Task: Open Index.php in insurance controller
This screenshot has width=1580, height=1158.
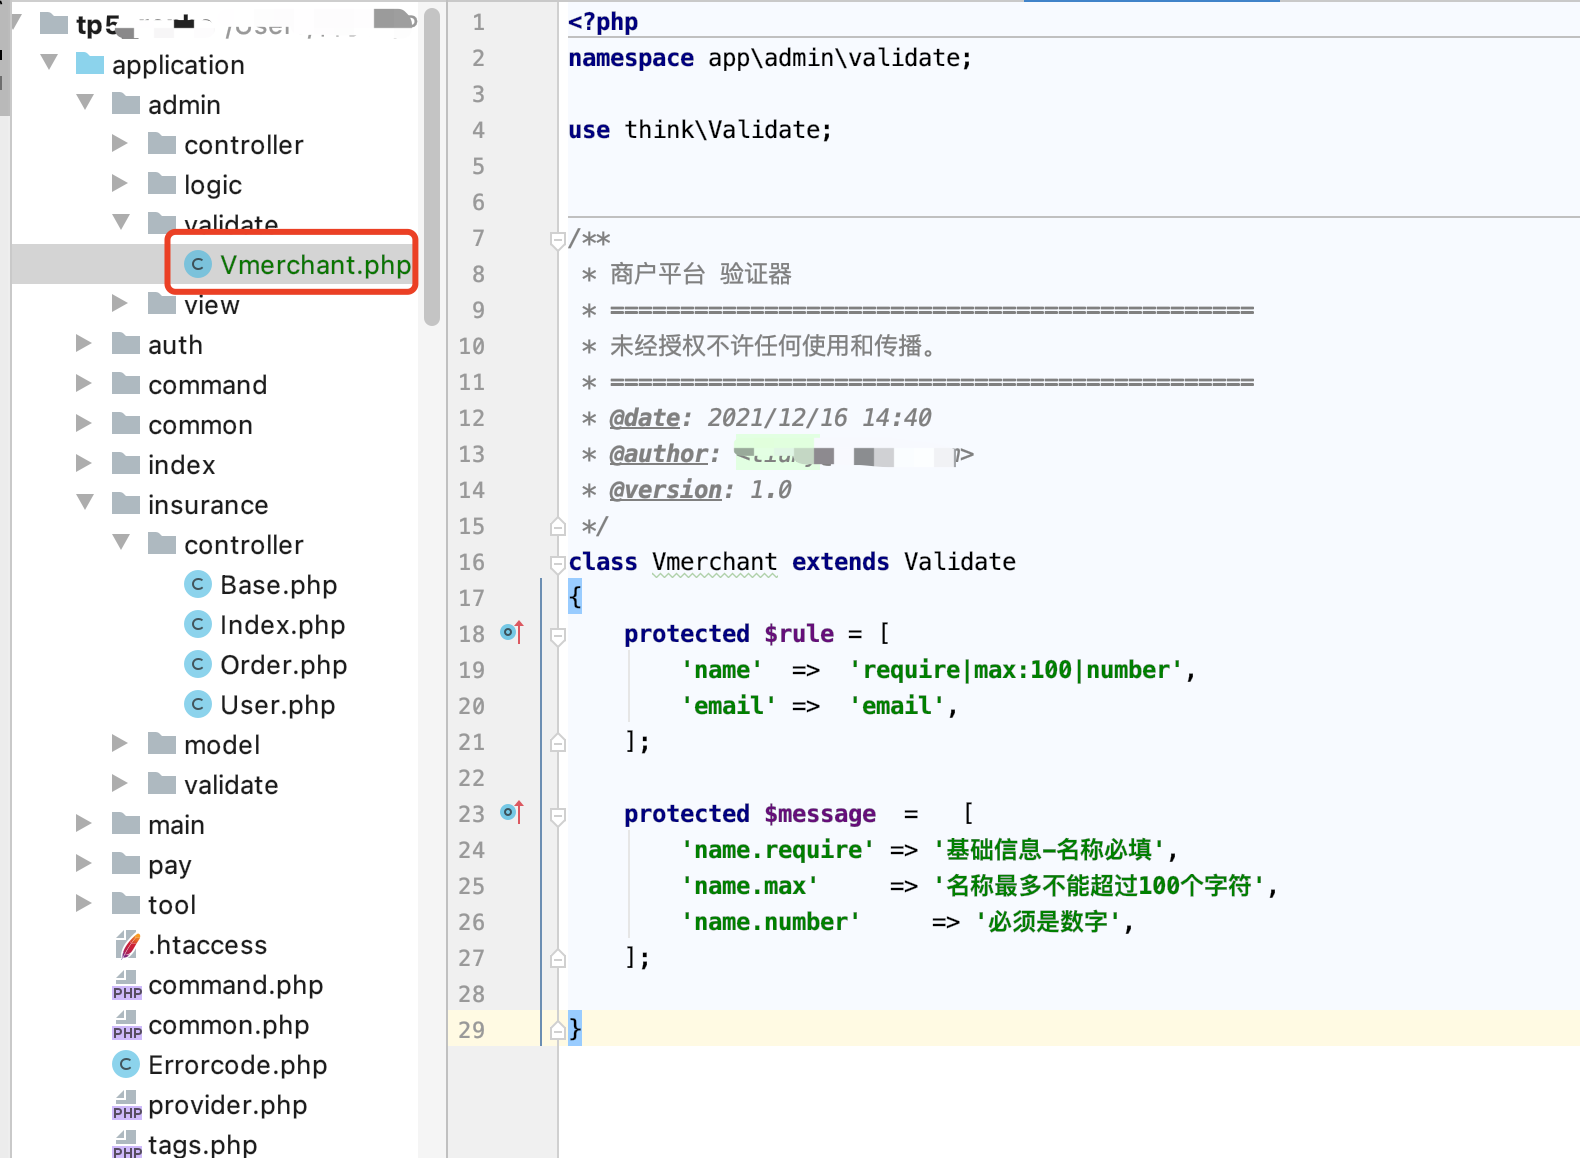Action: (282, 625)
